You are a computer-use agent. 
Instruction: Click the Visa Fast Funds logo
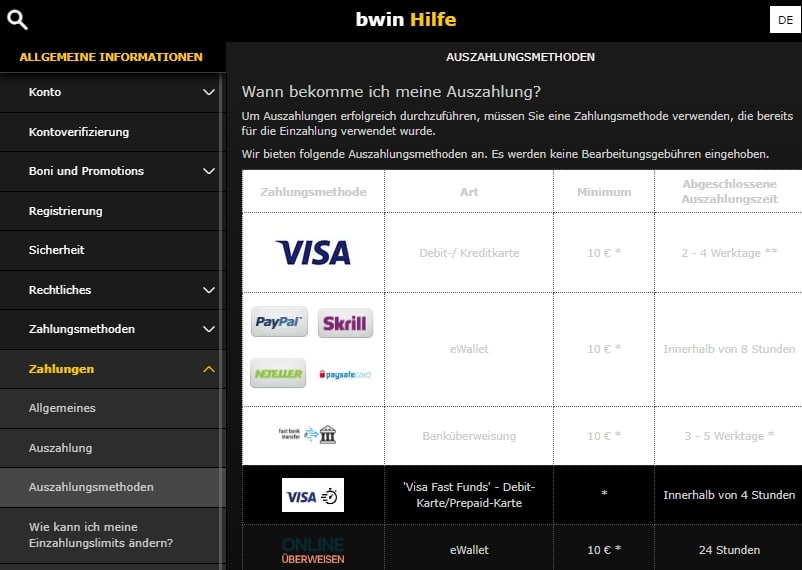pyautogui.click(x=313, y=495)
